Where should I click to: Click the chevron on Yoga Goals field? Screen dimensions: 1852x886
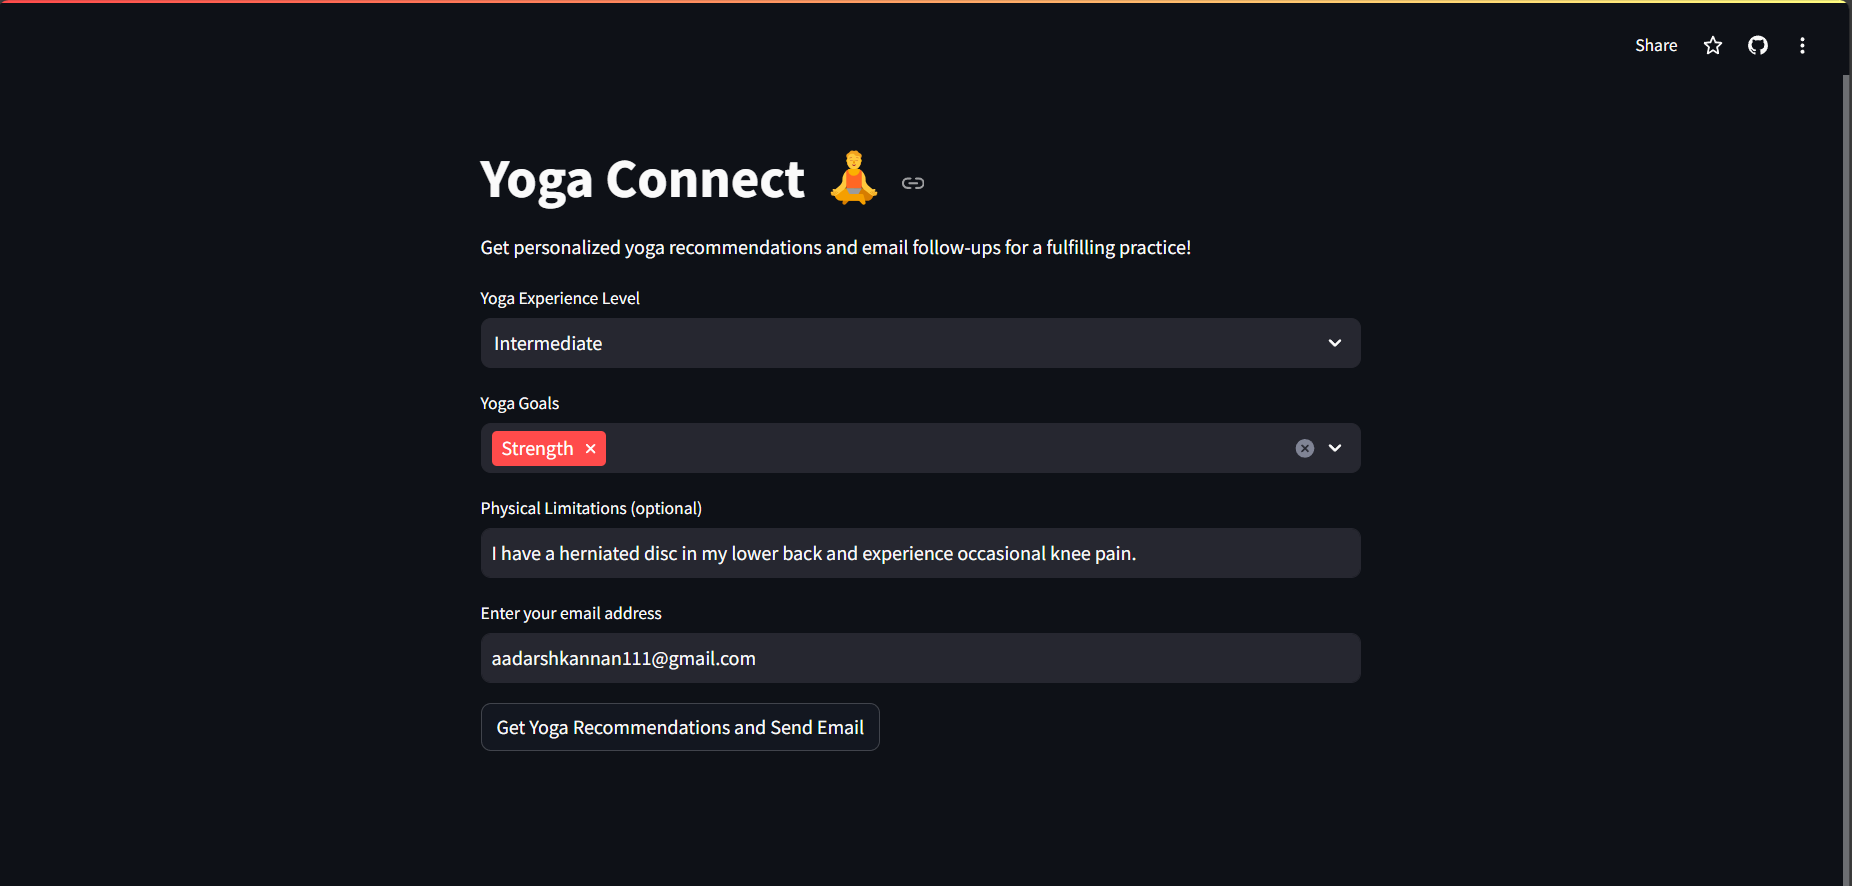[1335, 448]
